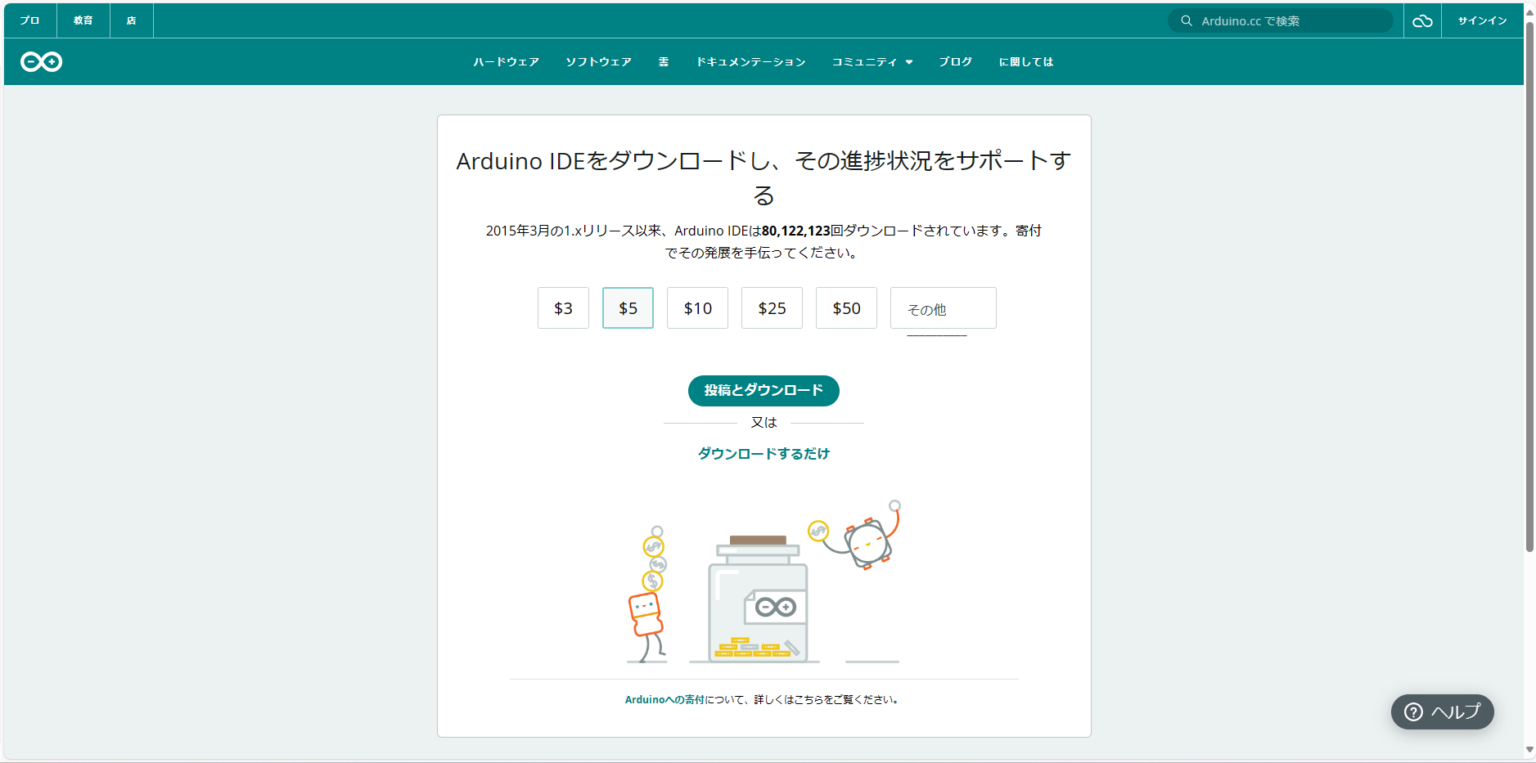Click the search magnifier icon

1186,20
